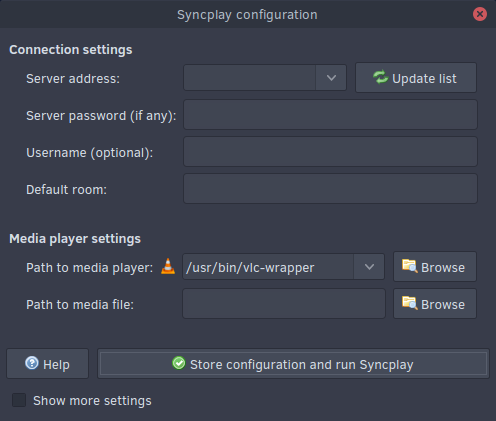Screen dimensions: 496x421
Task: Browse for the media player path
Action: [x=435, y=267]
